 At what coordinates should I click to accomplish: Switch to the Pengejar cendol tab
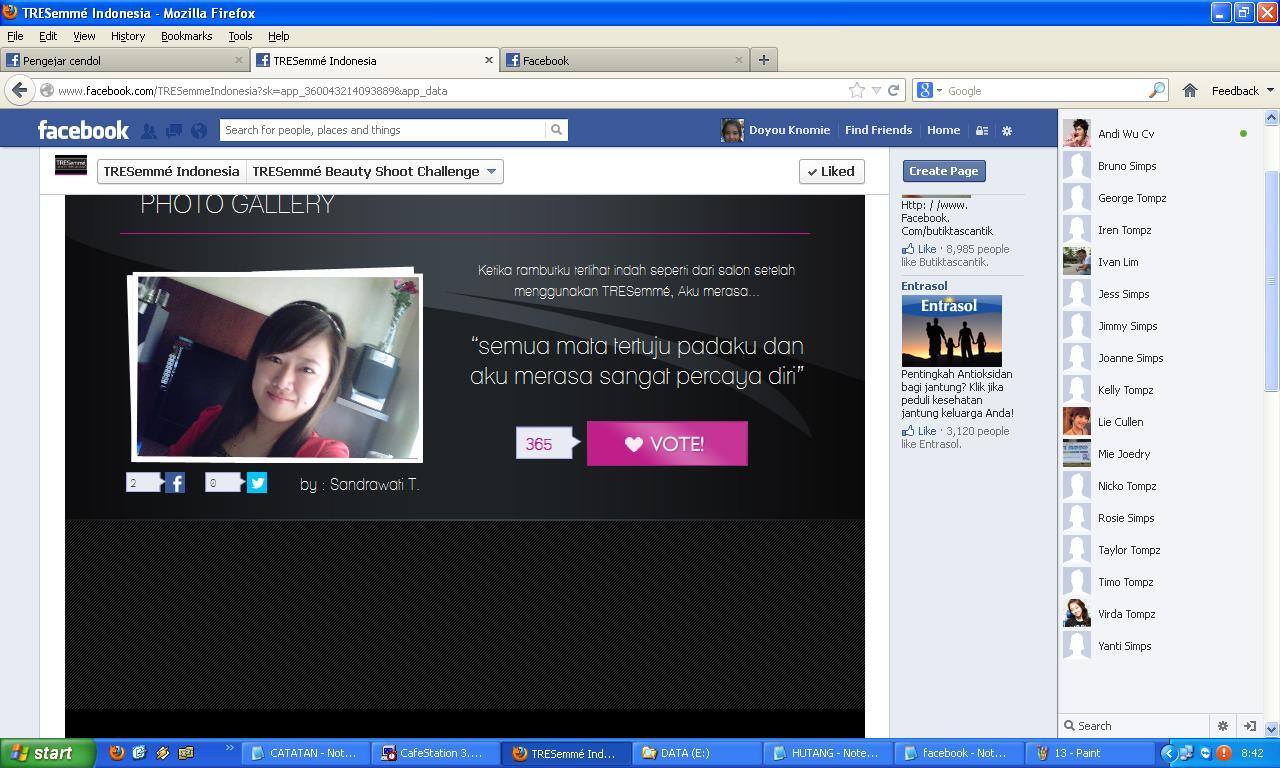(x=124, y=60)
